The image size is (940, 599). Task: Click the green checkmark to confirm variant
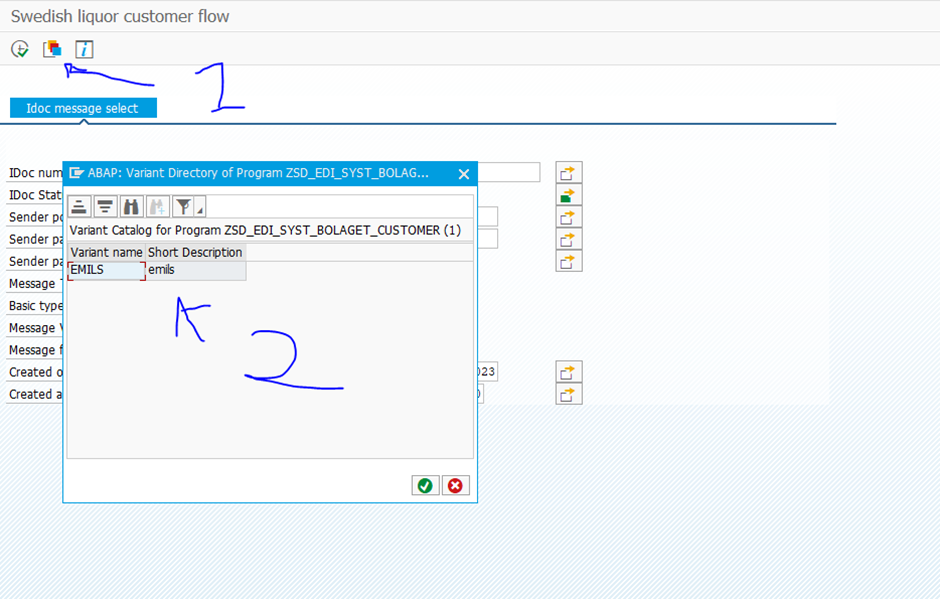tap(425, 485)
